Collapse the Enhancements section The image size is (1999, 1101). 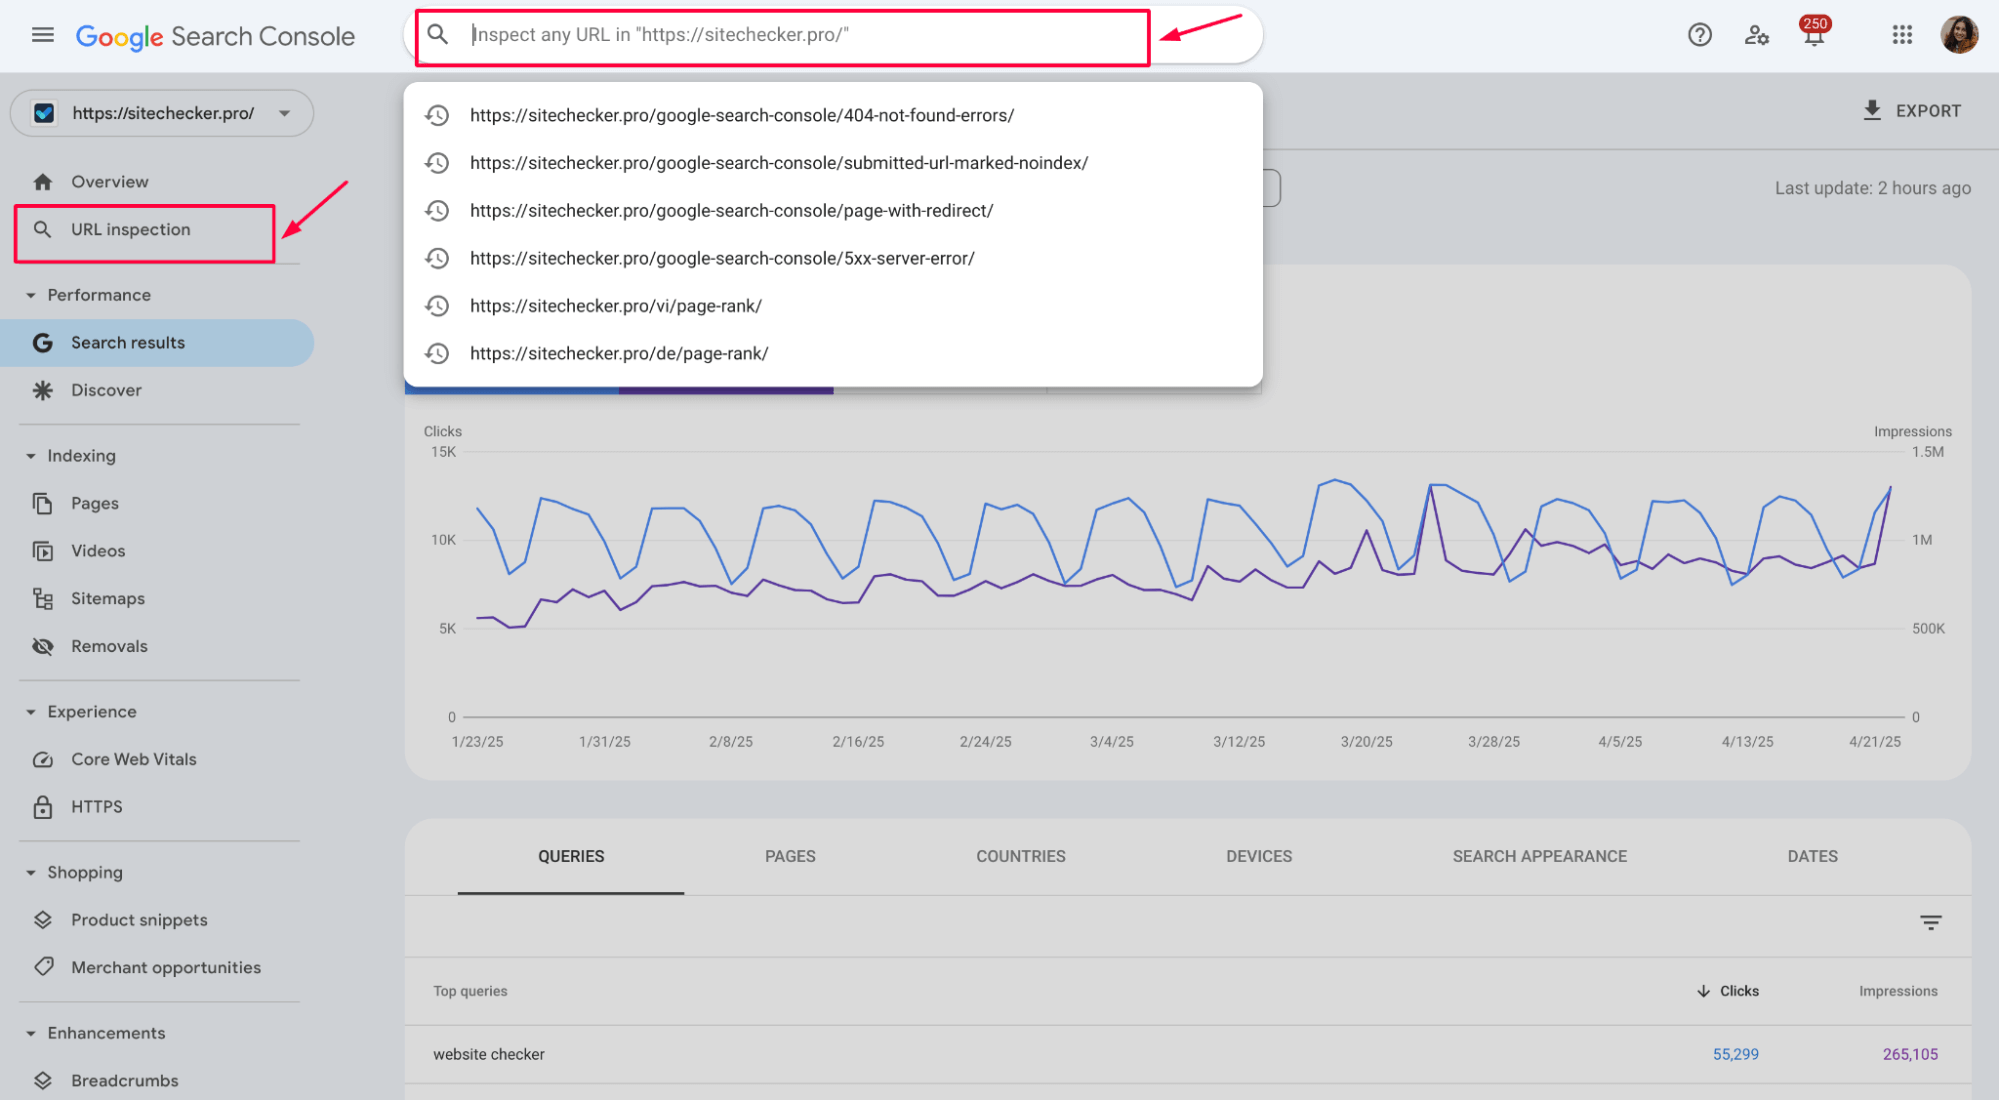coord(30,1034)
